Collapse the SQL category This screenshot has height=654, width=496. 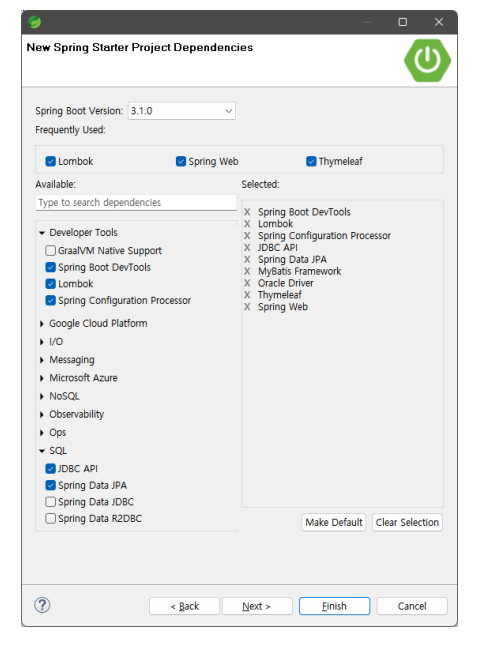42,451
